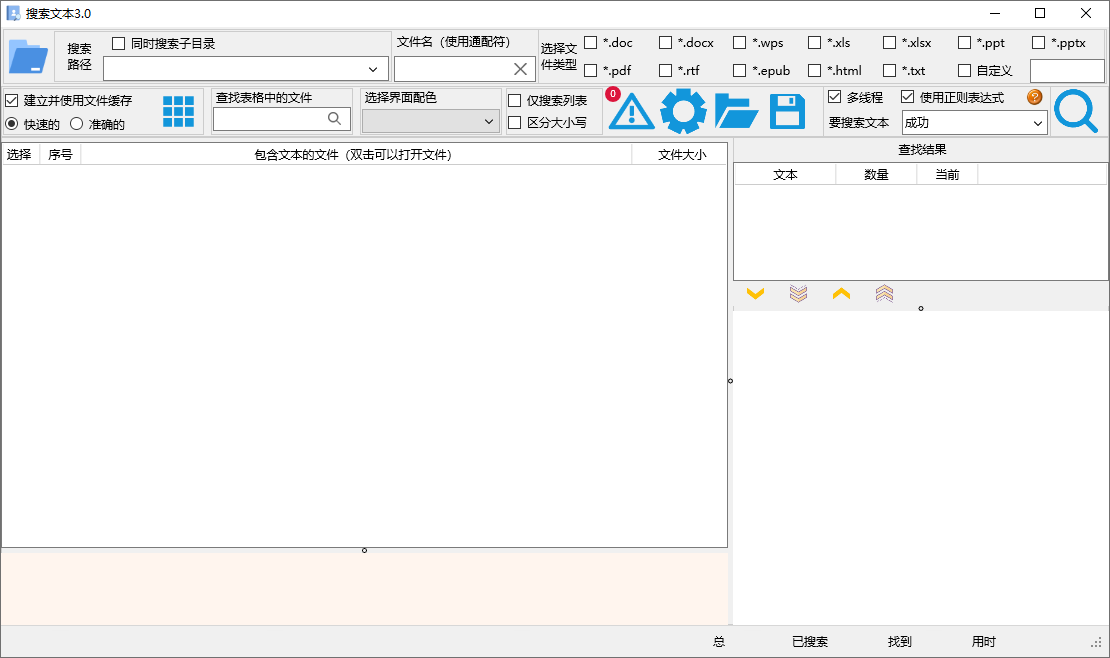The height and width of the screenshot is (658, 1110).
Task: Open the search path folder picker icon
Action: [x=29, y=56]
